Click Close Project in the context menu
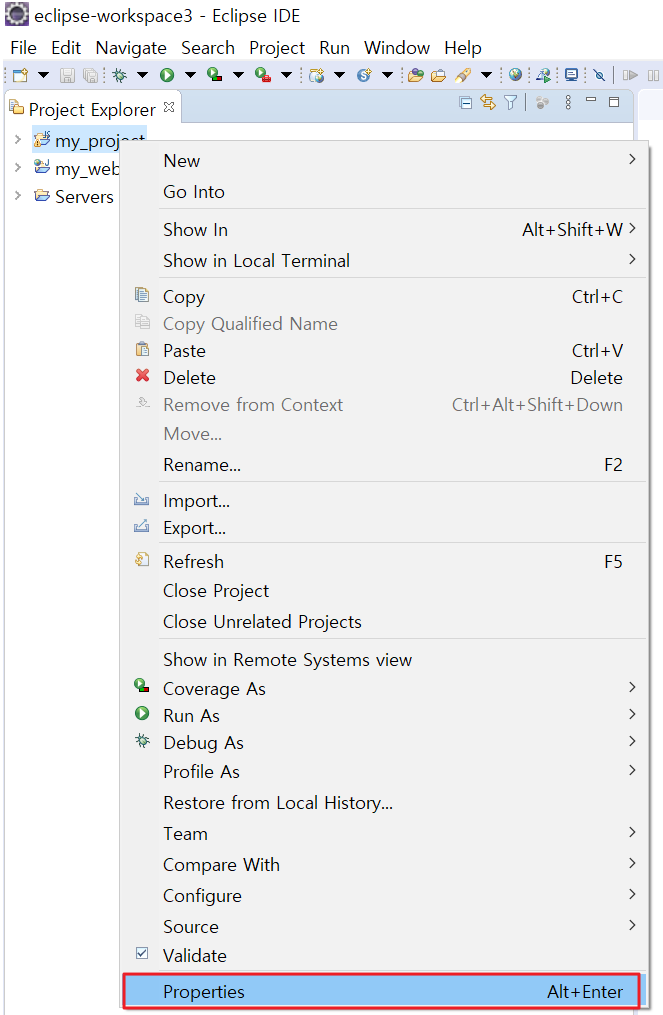This screenshot has height=1015, width=663. pyautogui.click(x=215, y=591)
